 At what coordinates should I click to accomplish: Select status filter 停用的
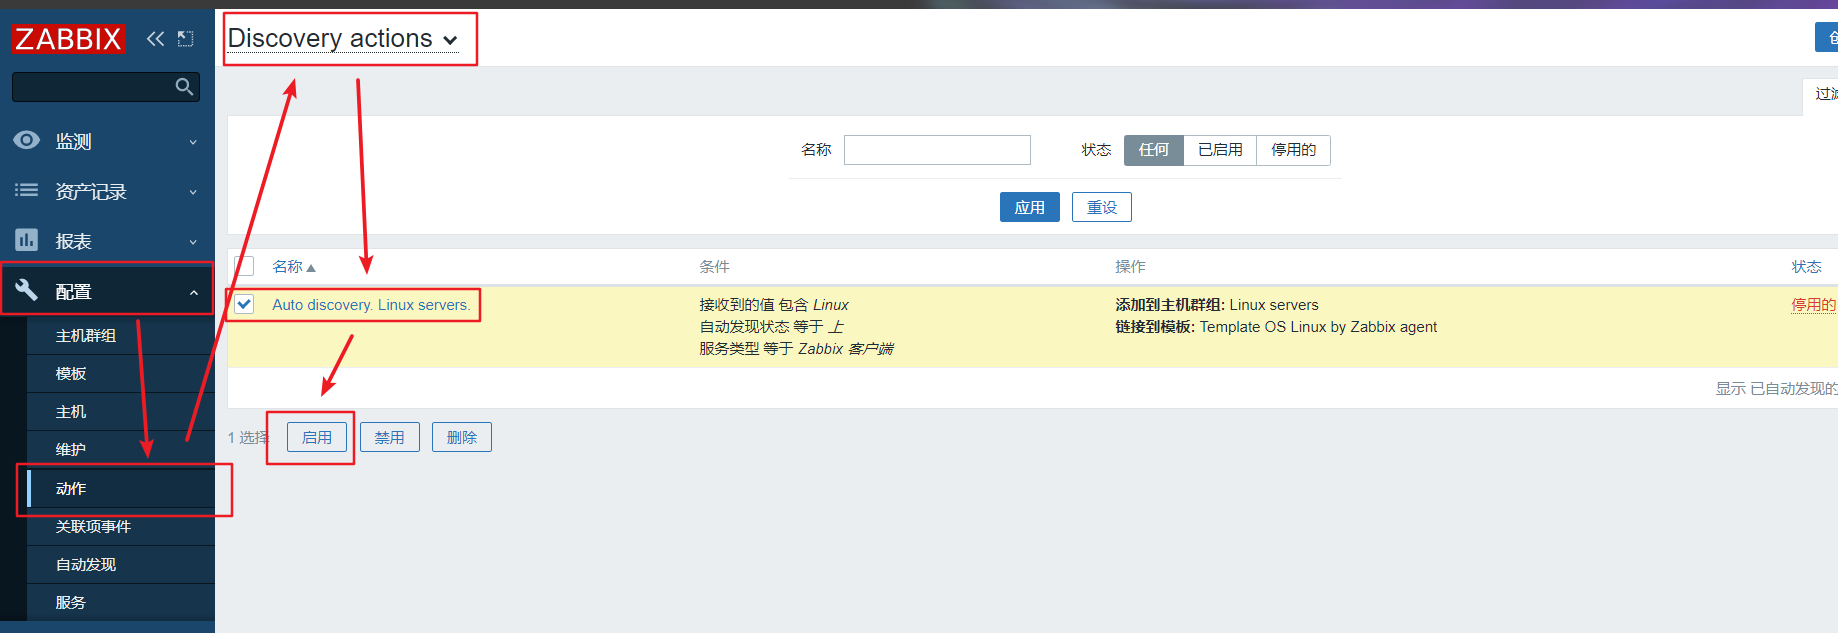(x=1293, y=150)
